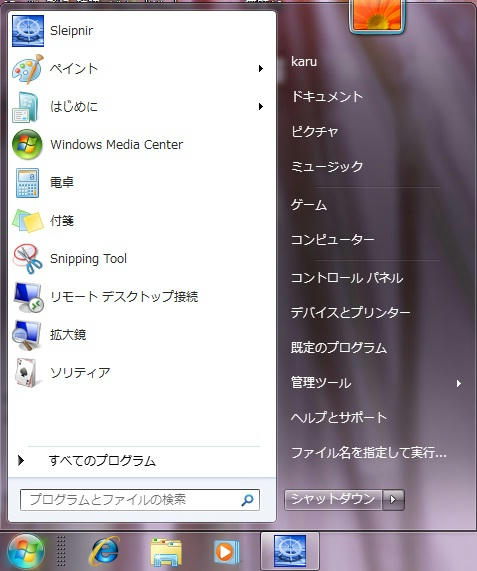477x571 pixels.
Task: Open Windows Explorer folder icon on taskbar
Action: click(x=166, y=552)
